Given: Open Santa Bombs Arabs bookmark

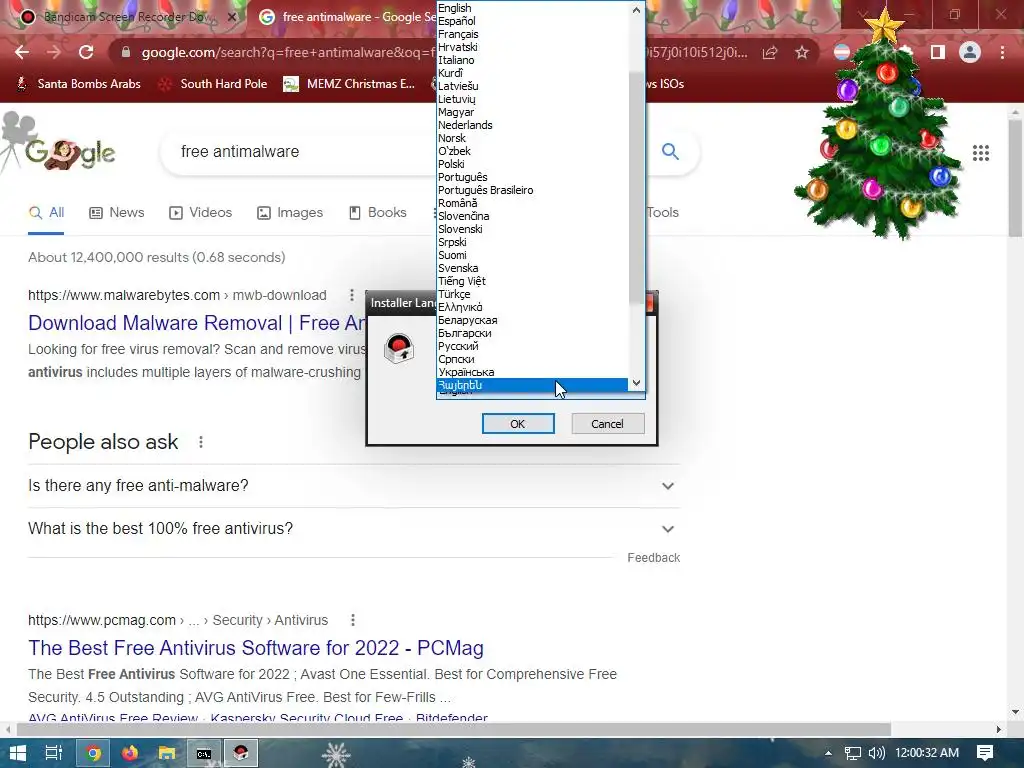Looking at the screenshot, I should click(78, 84).
